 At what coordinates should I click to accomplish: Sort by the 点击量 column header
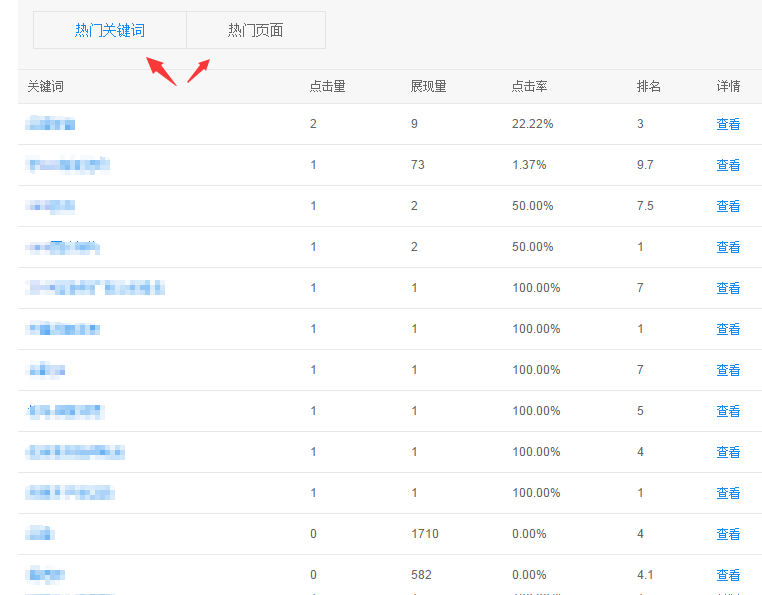pyautogui.click(x=327, y=86)
